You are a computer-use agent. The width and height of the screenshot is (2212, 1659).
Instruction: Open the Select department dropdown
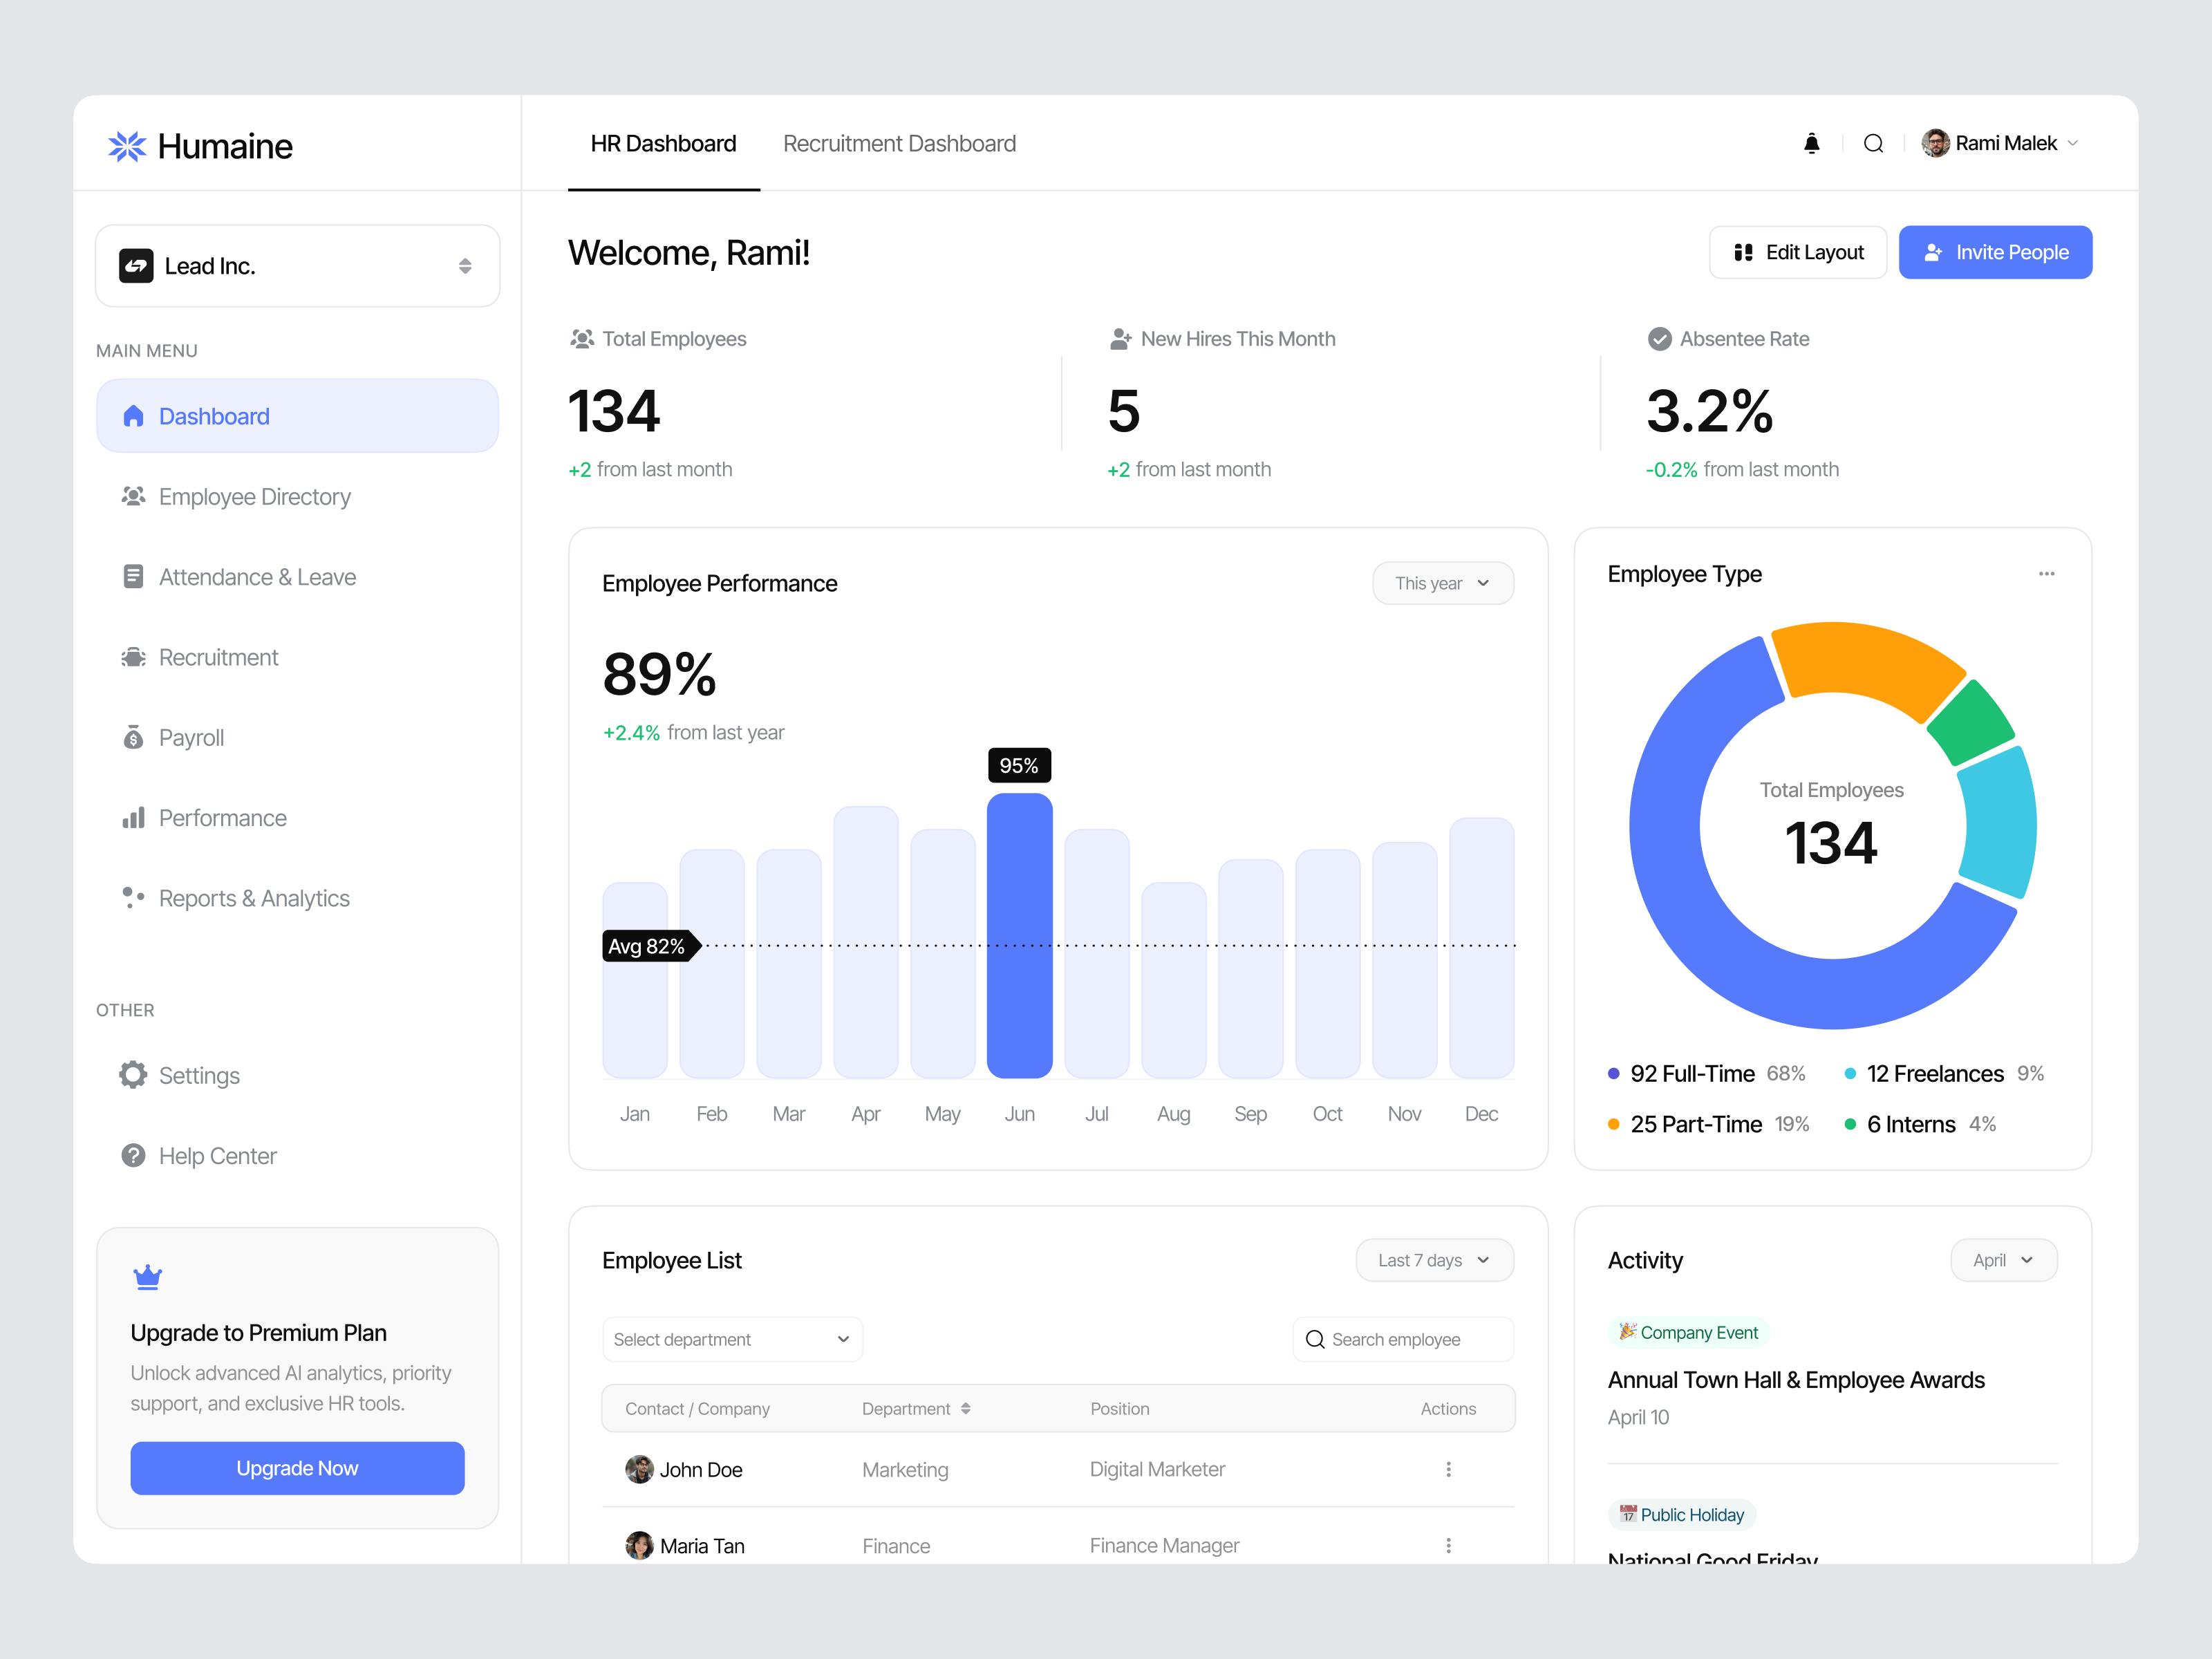pyautogui.click(x=732, y=1339)
